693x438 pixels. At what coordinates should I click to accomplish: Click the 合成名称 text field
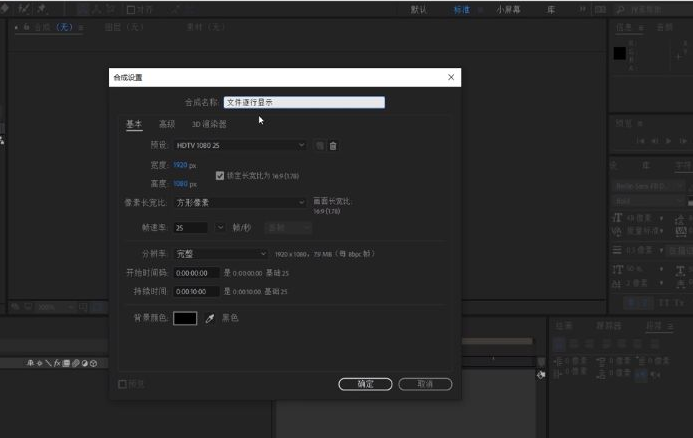pyautogui.click(x=304, y=102)
